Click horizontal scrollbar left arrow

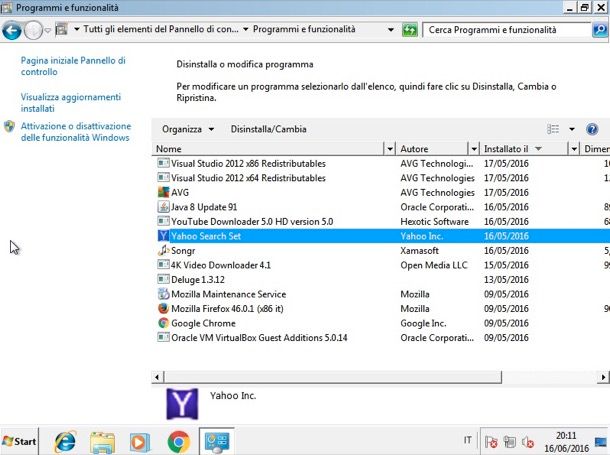(157, 377)
